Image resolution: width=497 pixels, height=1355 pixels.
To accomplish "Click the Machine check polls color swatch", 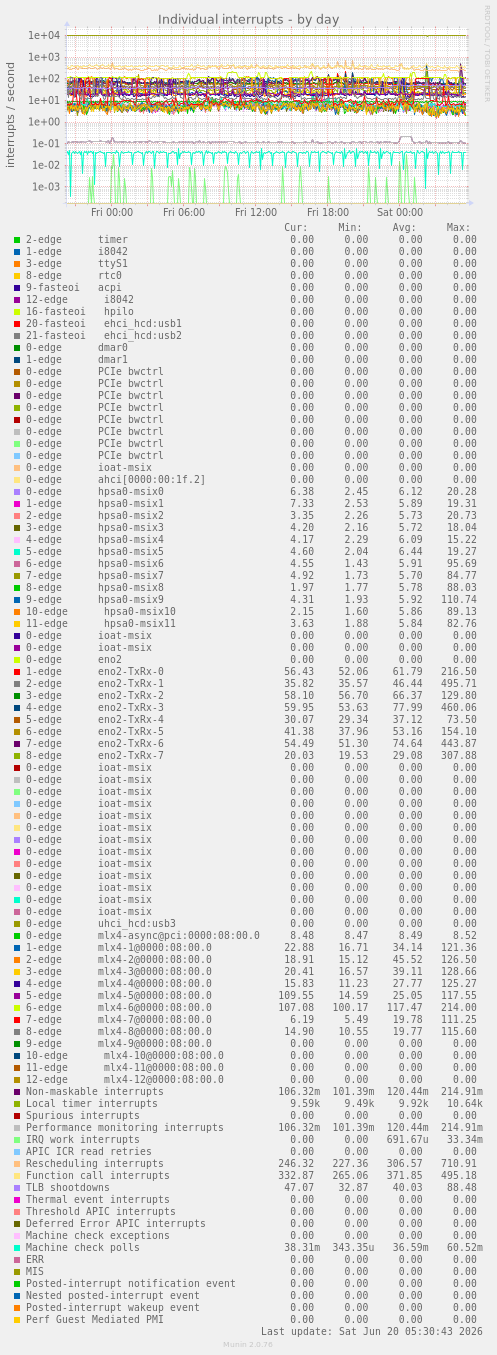I will (x=17, y=1248).
